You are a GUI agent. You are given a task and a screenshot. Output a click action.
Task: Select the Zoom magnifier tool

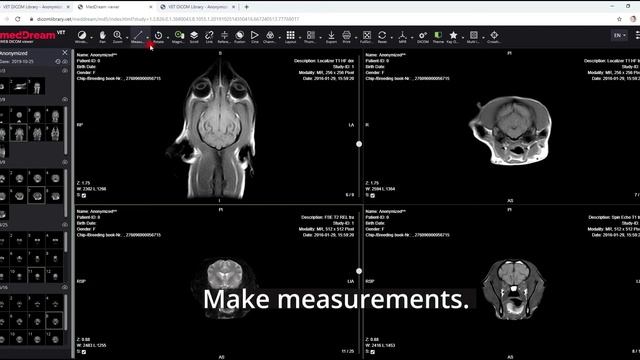pyautogui.click(x=117, y=36)
